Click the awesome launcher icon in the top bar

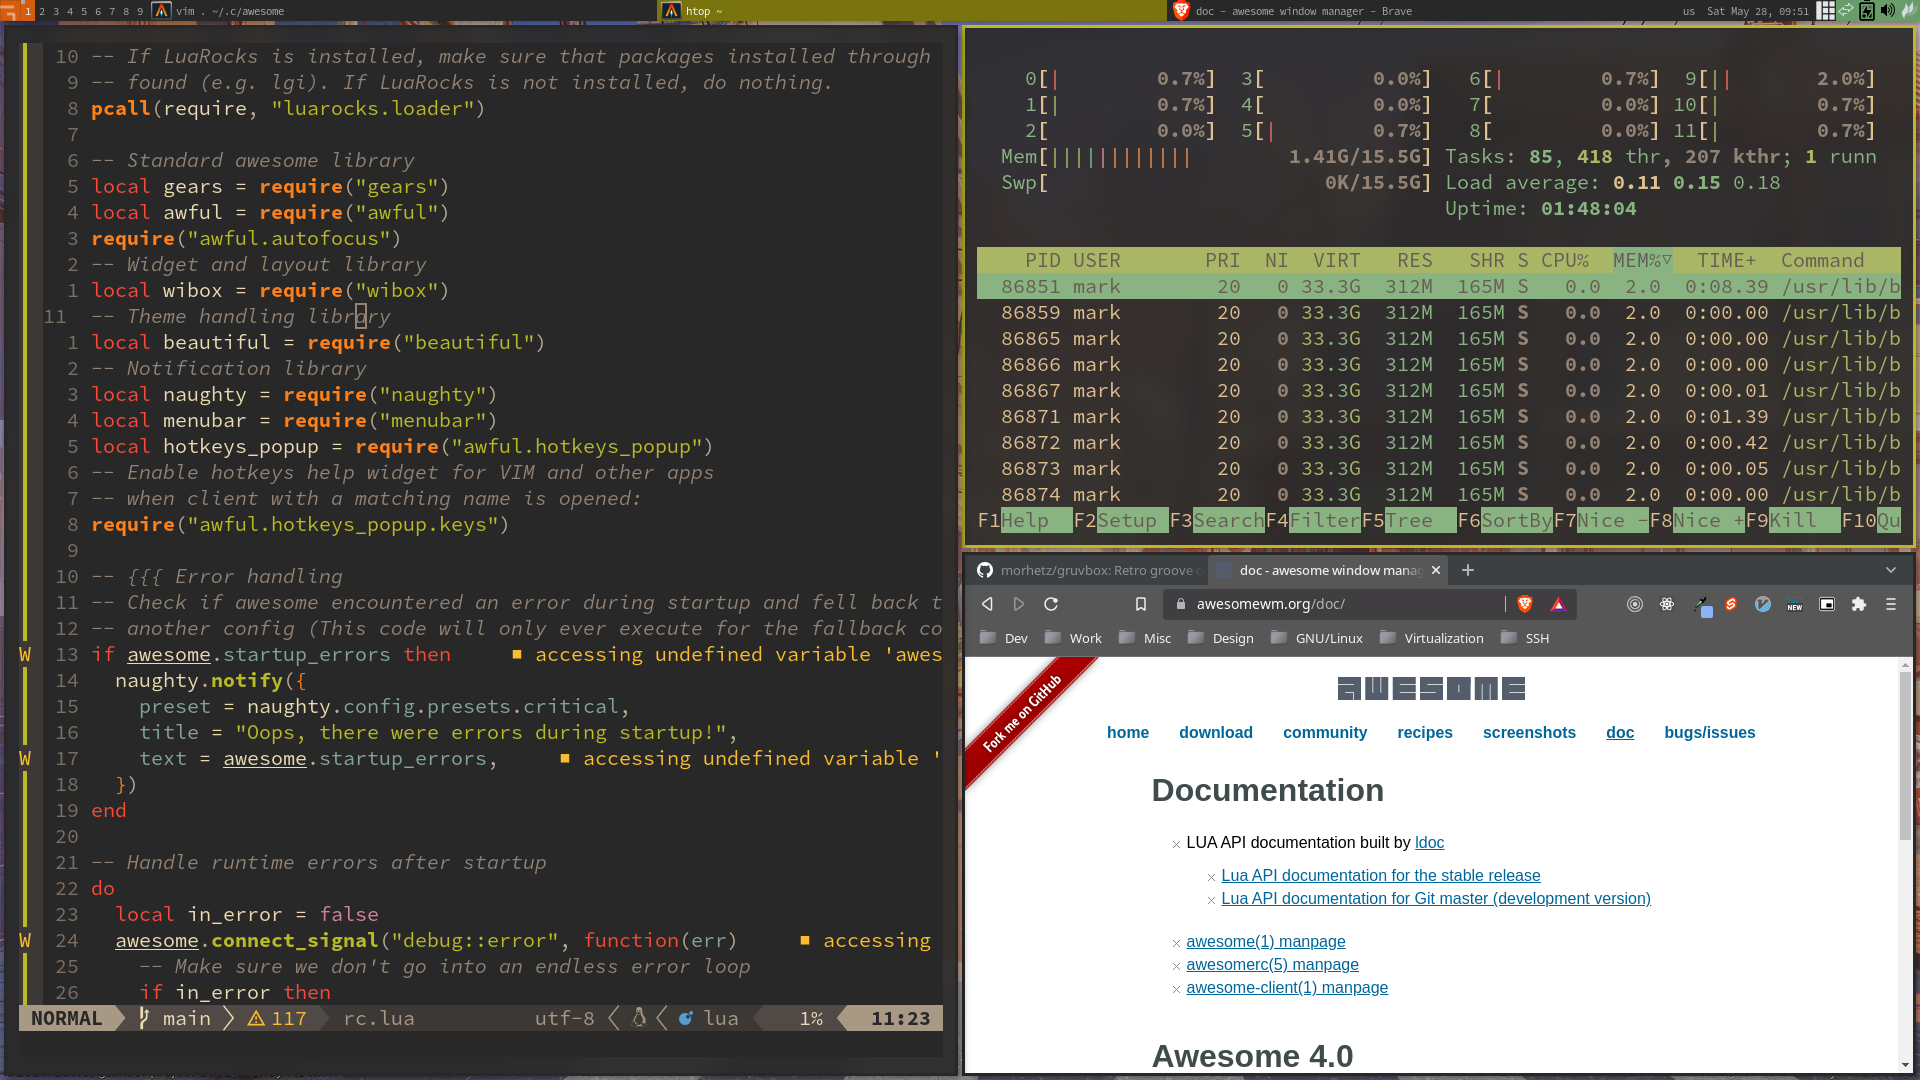point(9,11)
